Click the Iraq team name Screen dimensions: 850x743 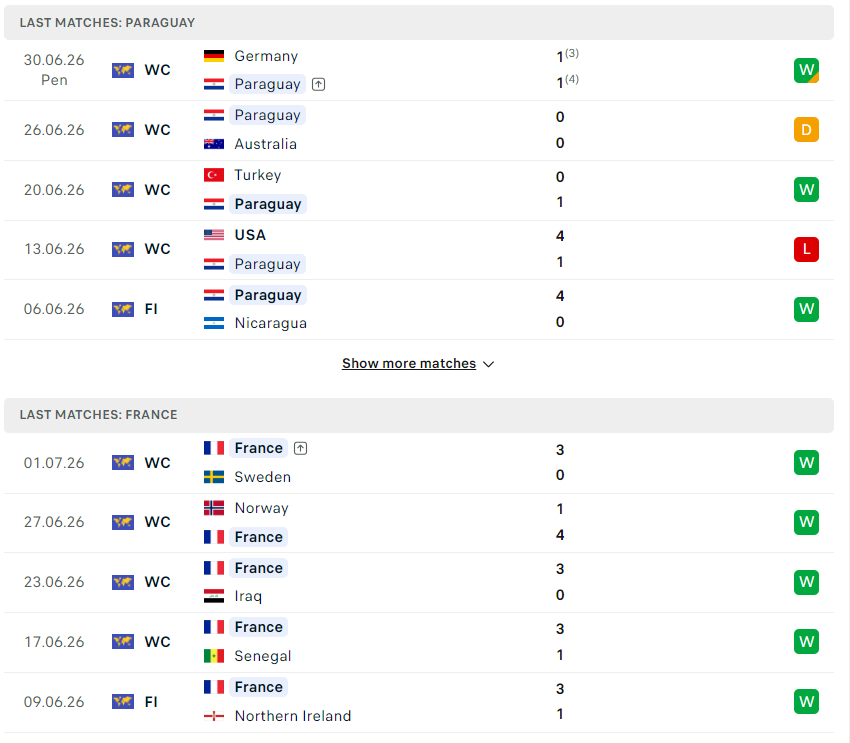tap(248, 597)
